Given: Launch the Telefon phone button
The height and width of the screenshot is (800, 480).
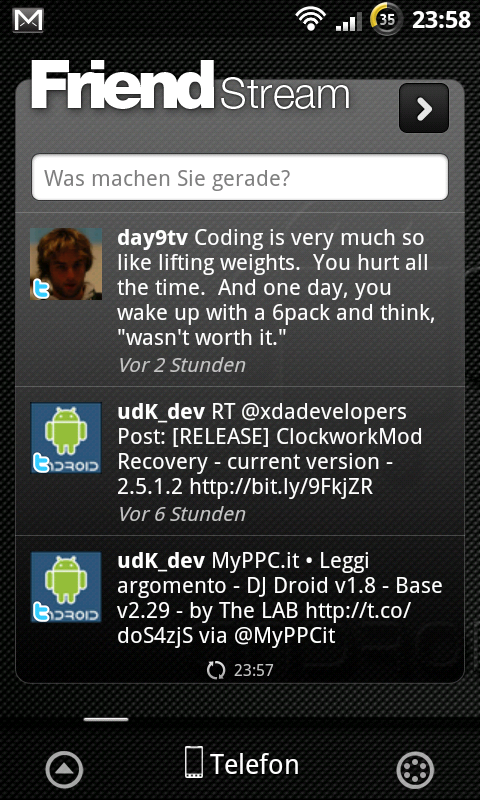Looking at the screenshot, I should (241, 764).
